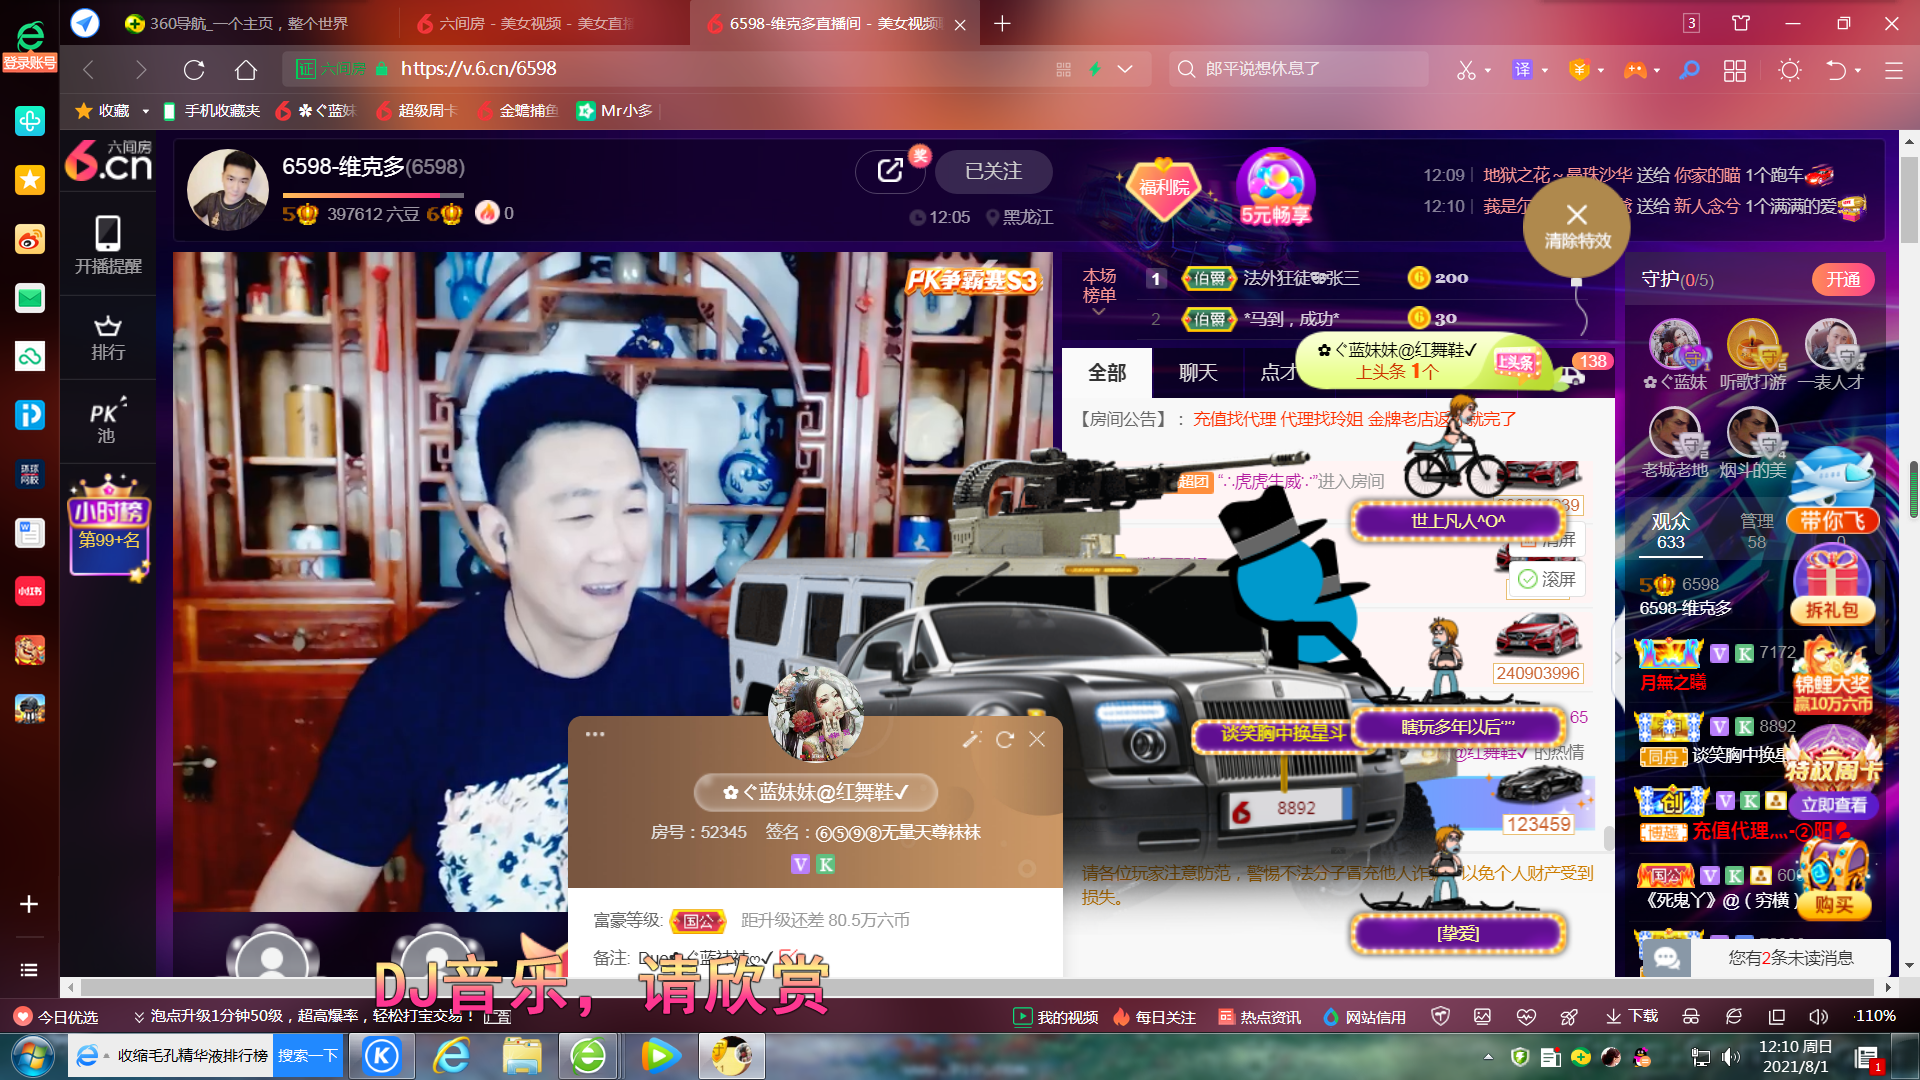Click the 开通 guardian button
Viewport: 1920px width, 1080px height.
point(1843,280)
